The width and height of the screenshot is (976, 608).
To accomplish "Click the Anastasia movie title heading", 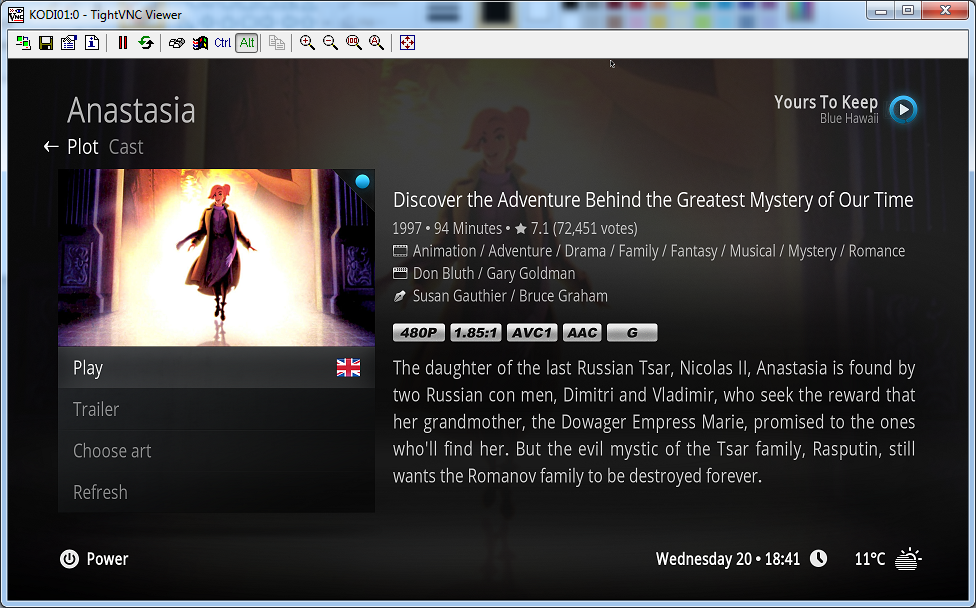I will pos(131,111).
